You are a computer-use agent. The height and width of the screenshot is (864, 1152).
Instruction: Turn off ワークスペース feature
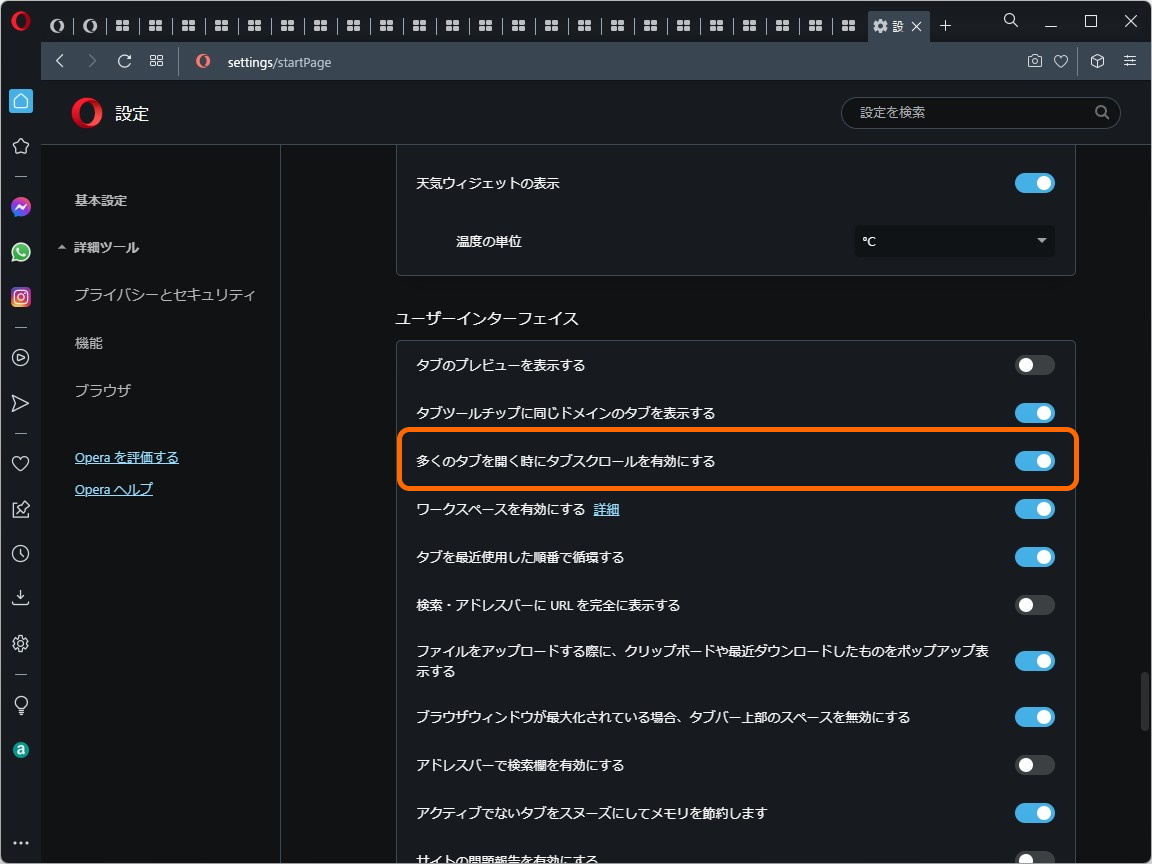pos(1034,509)
